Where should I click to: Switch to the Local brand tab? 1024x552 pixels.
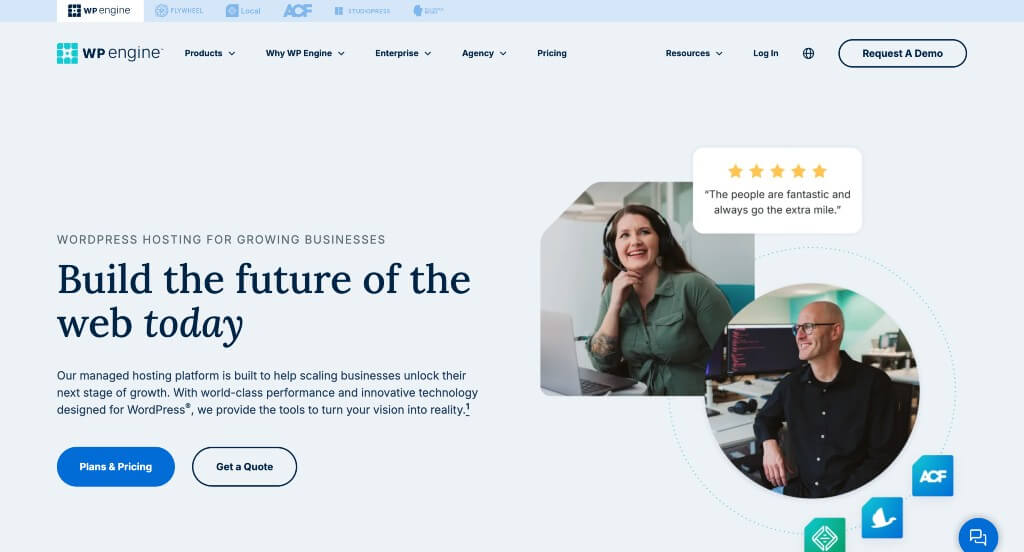pos(243,10)
